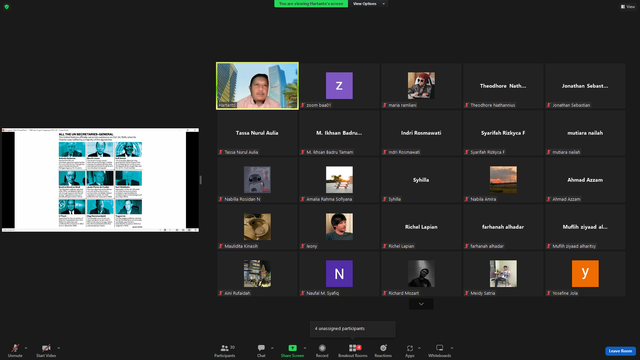The image size is (640, 360).
Task: Select M. Ikhsan Badru Tamam participant tile
Action: [x=339, y=133]
